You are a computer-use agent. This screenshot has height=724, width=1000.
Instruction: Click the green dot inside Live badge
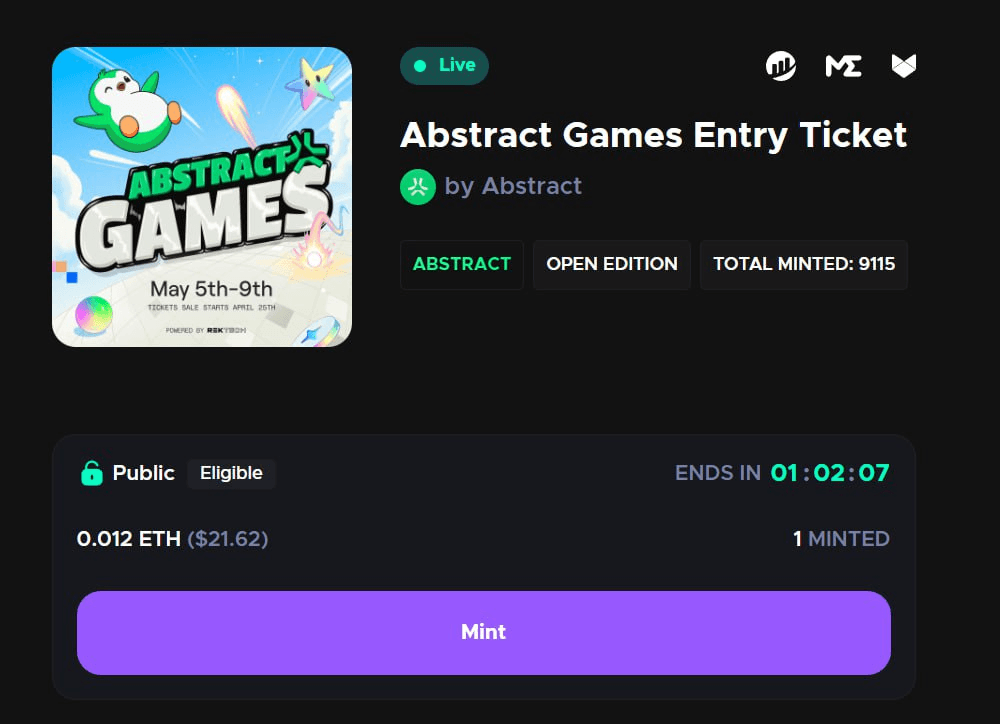[x=420, y=66]
